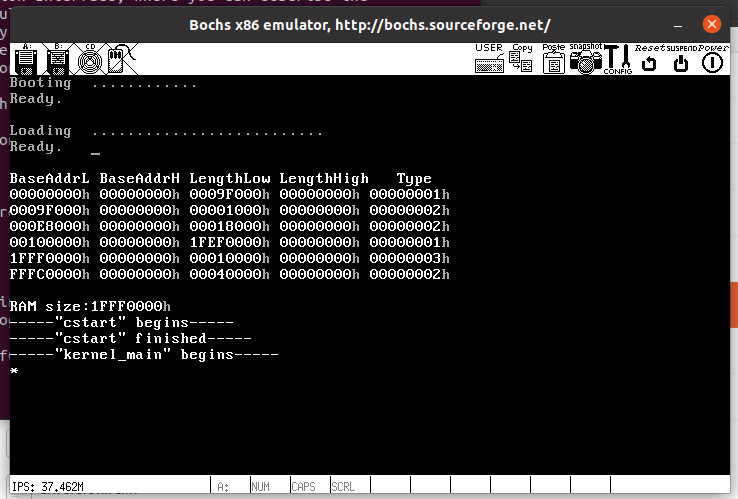
Task: Click the 1FFF0000h base address
Action: click(x=49, y=258)
